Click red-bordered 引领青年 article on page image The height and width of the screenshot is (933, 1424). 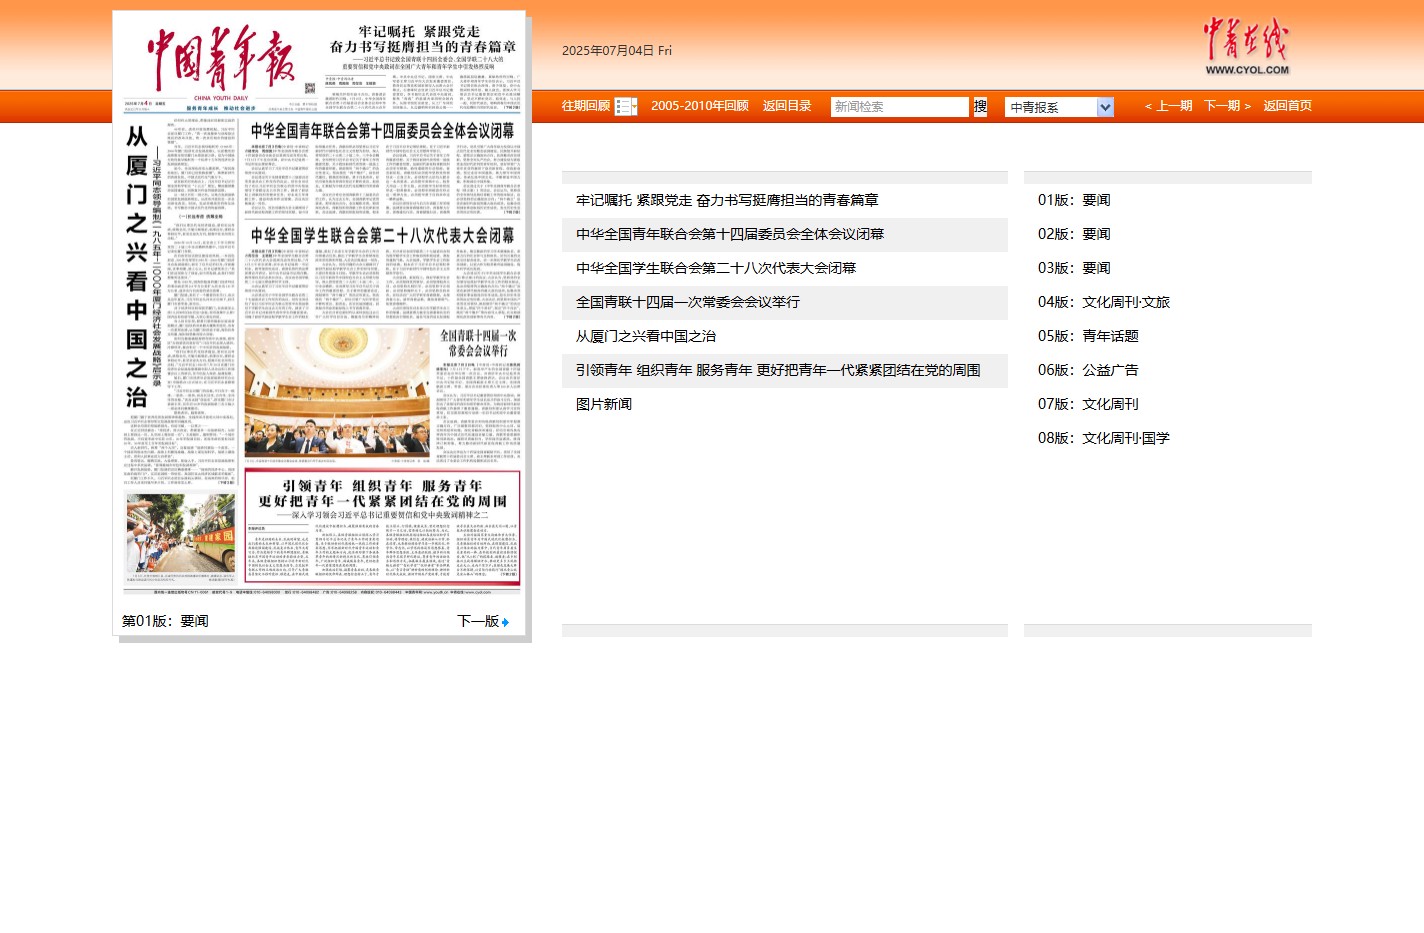(x=382, y=526)
